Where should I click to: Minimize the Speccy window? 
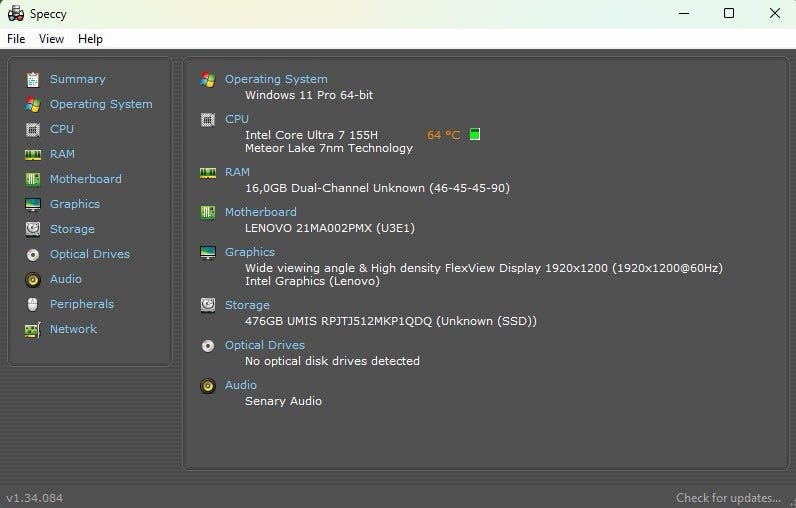click(x=684, y=13)
